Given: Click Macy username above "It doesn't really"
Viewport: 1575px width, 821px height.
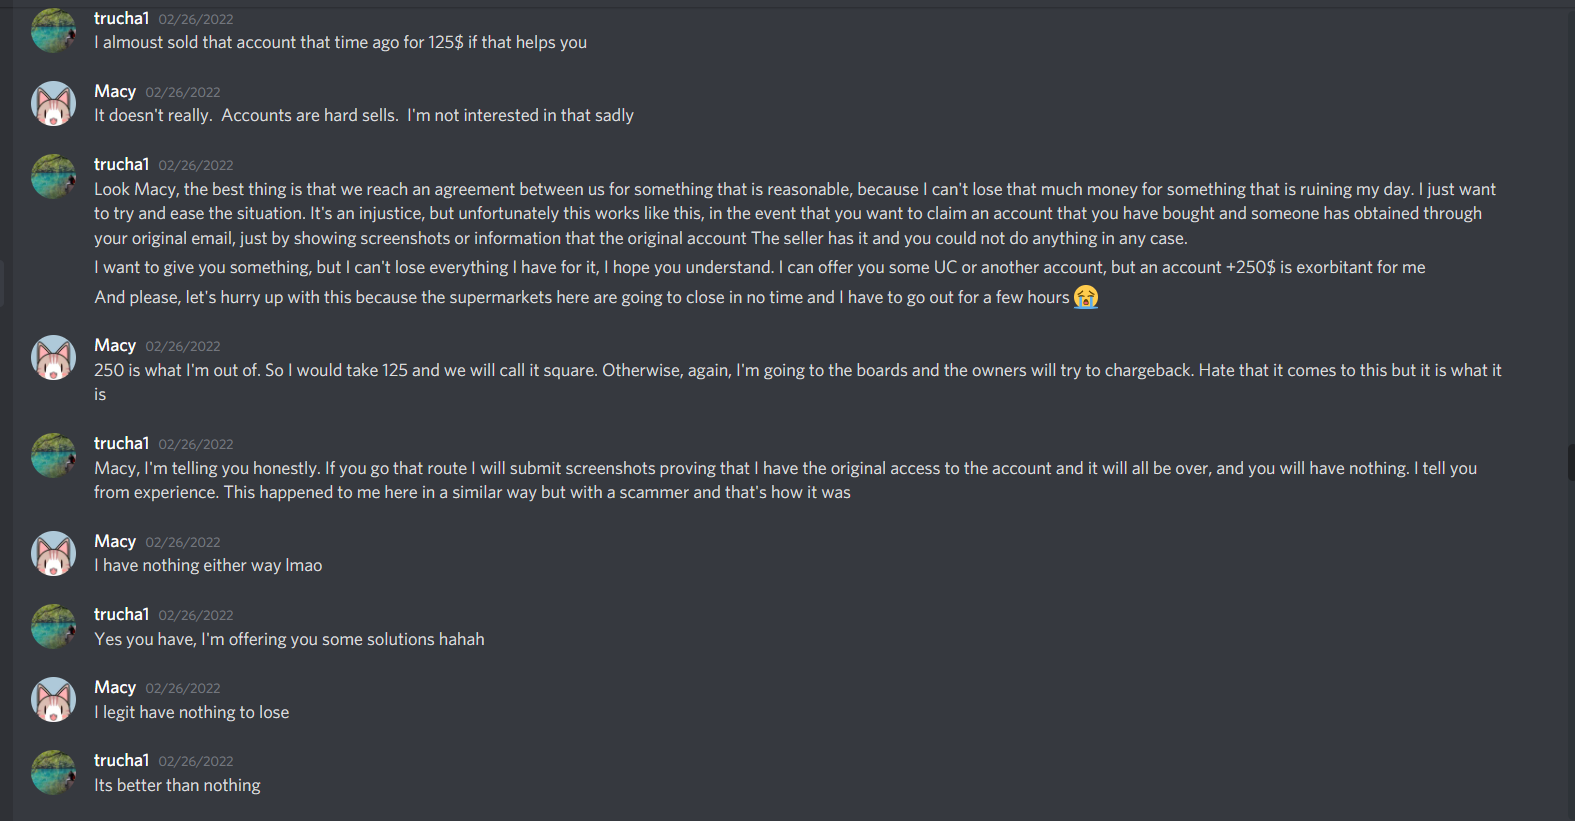Looking at the screenshot, I should (x=115, y=91).
